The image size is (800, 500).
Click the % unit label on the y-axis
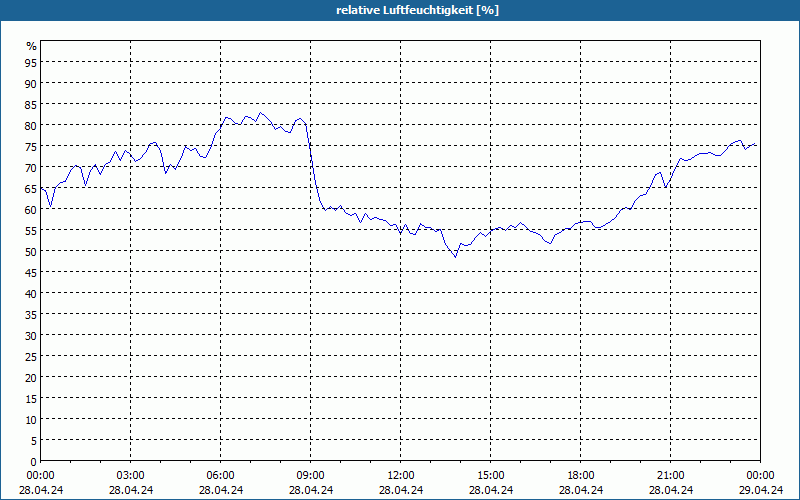point(32,46)
